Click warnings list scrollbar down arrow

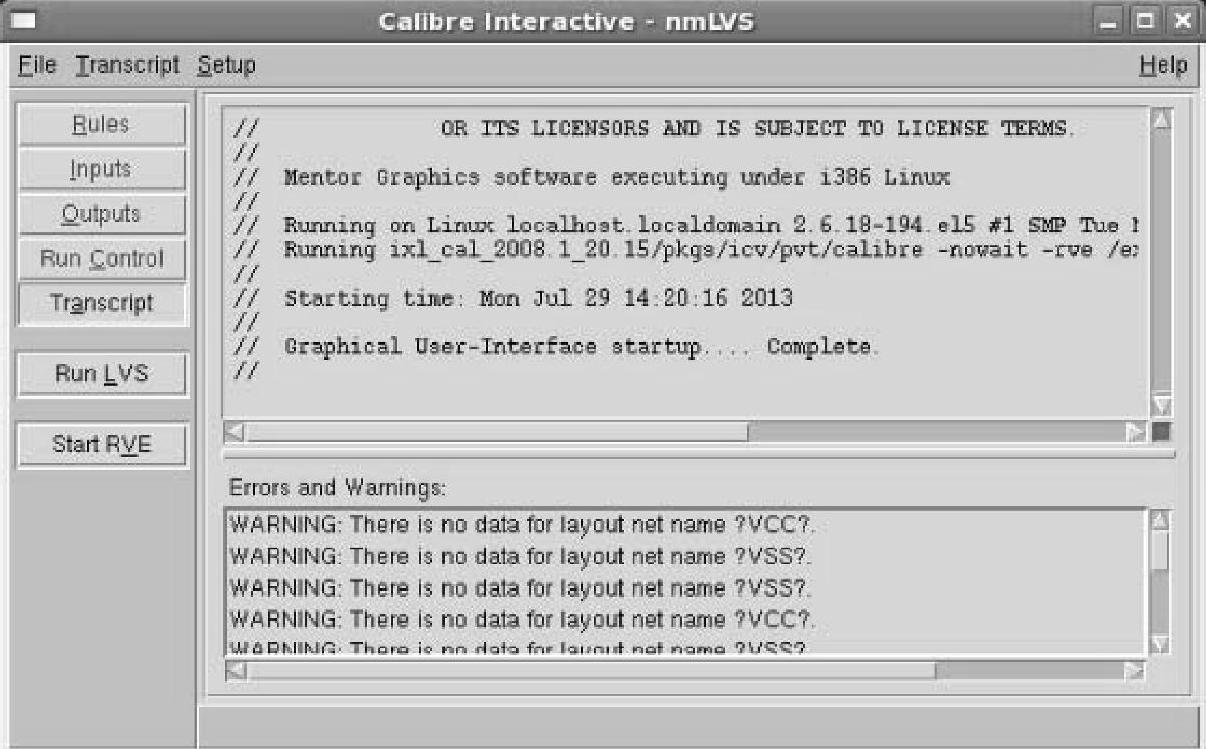(1160, 644)
